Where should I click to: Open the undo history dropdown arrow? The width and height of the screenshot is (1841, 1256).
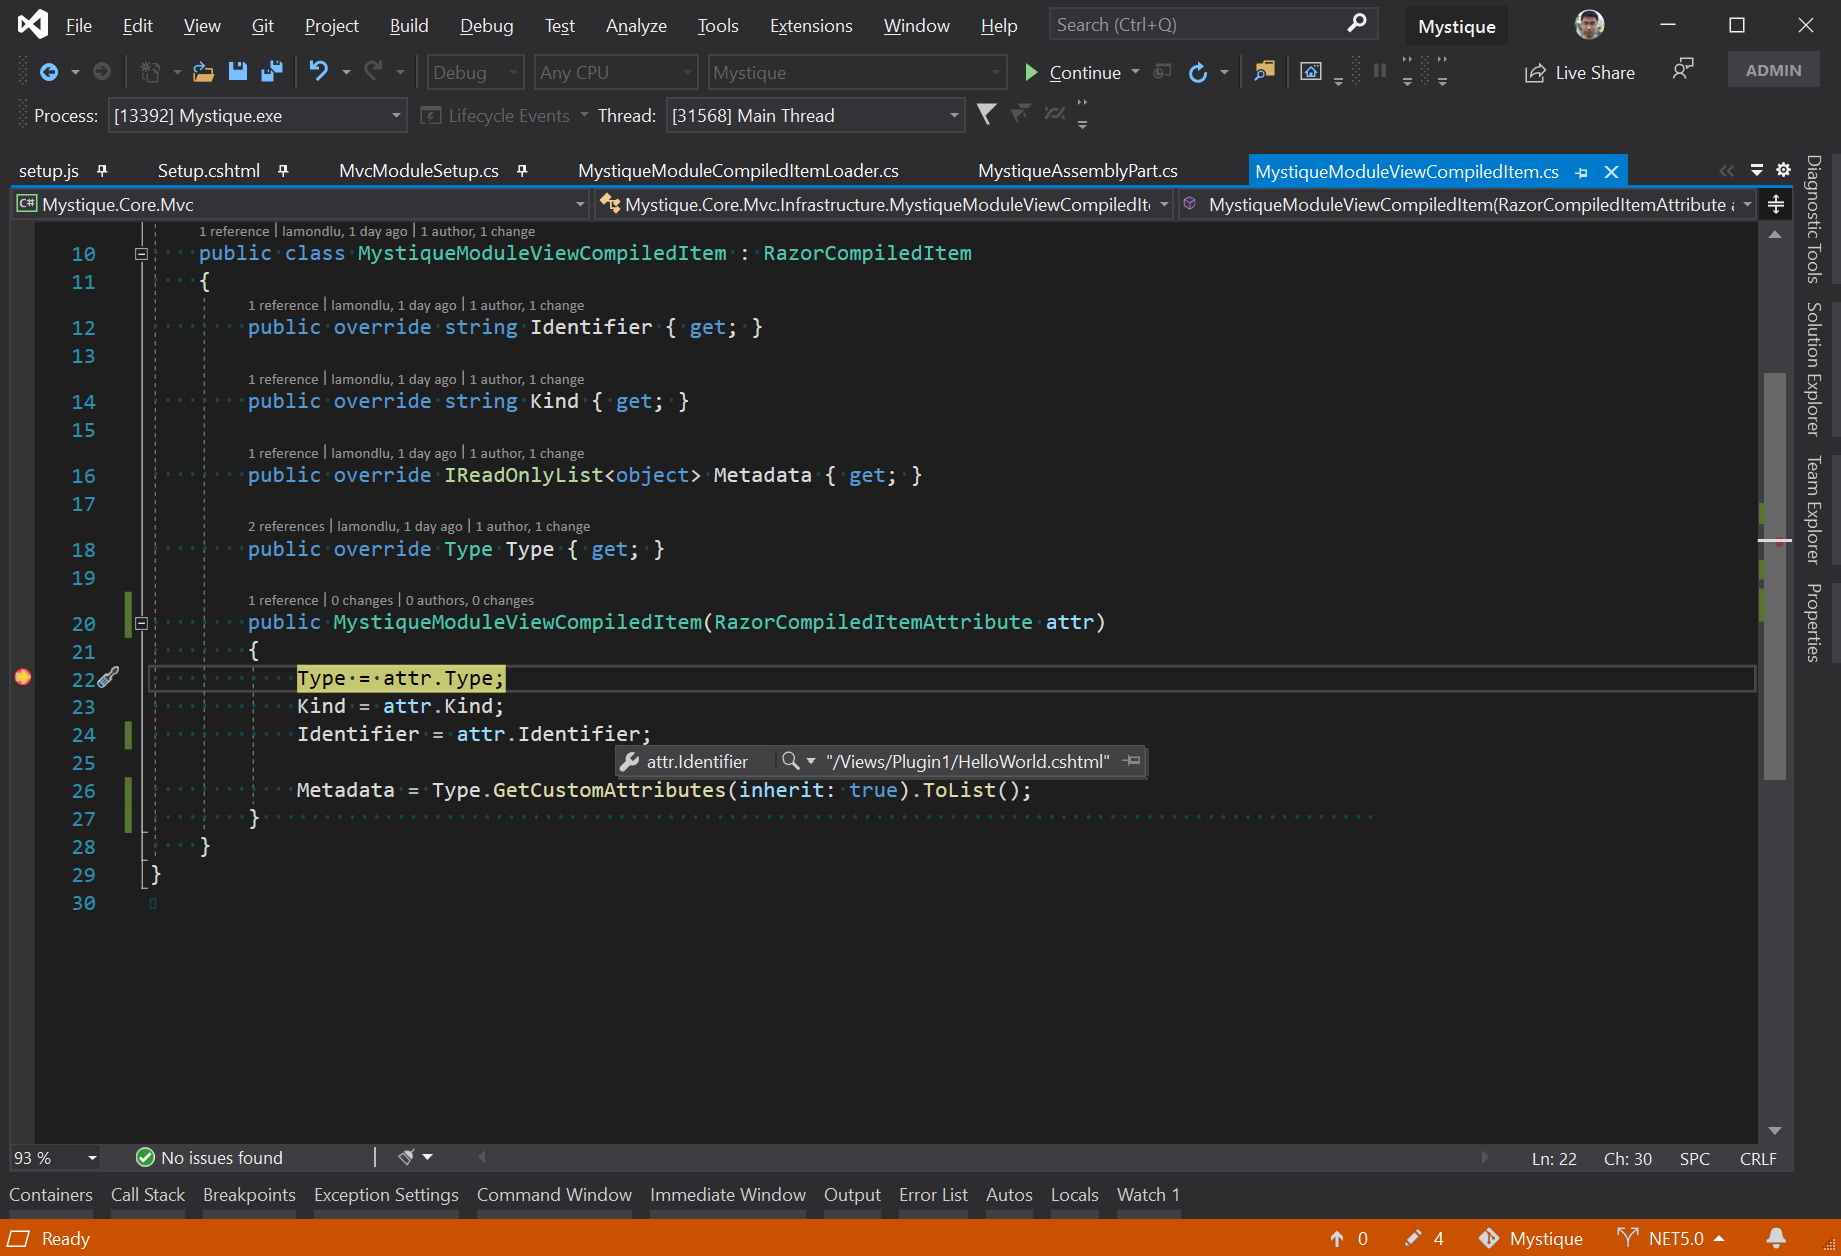click(x=346, y=72)
